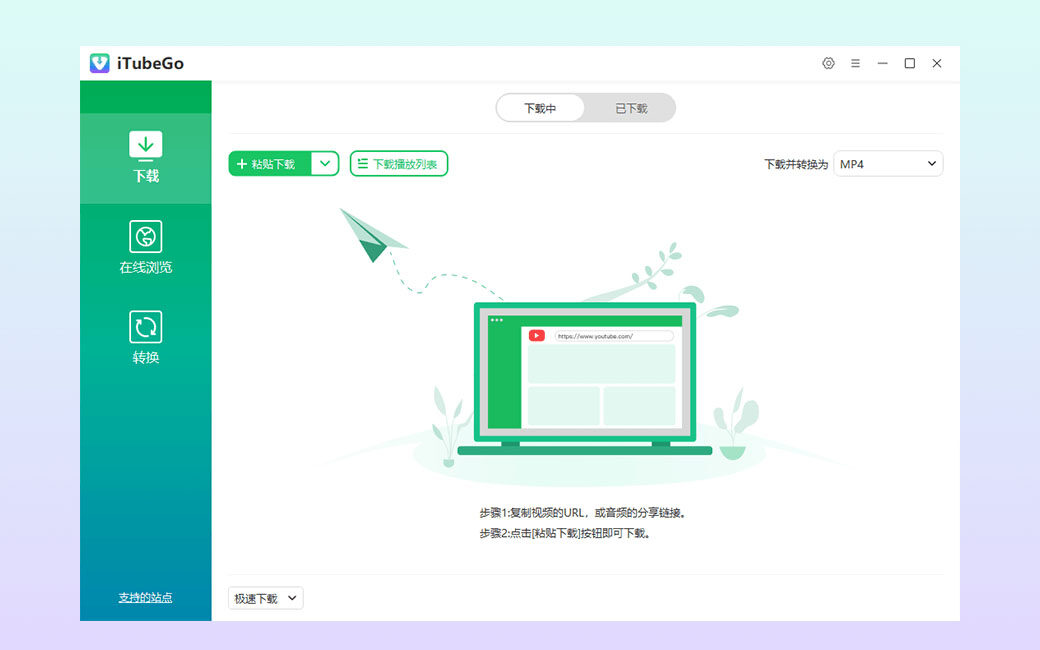
Task: Switch to the 已下载 (Downloaded) tab
Action: pos(631,108)
